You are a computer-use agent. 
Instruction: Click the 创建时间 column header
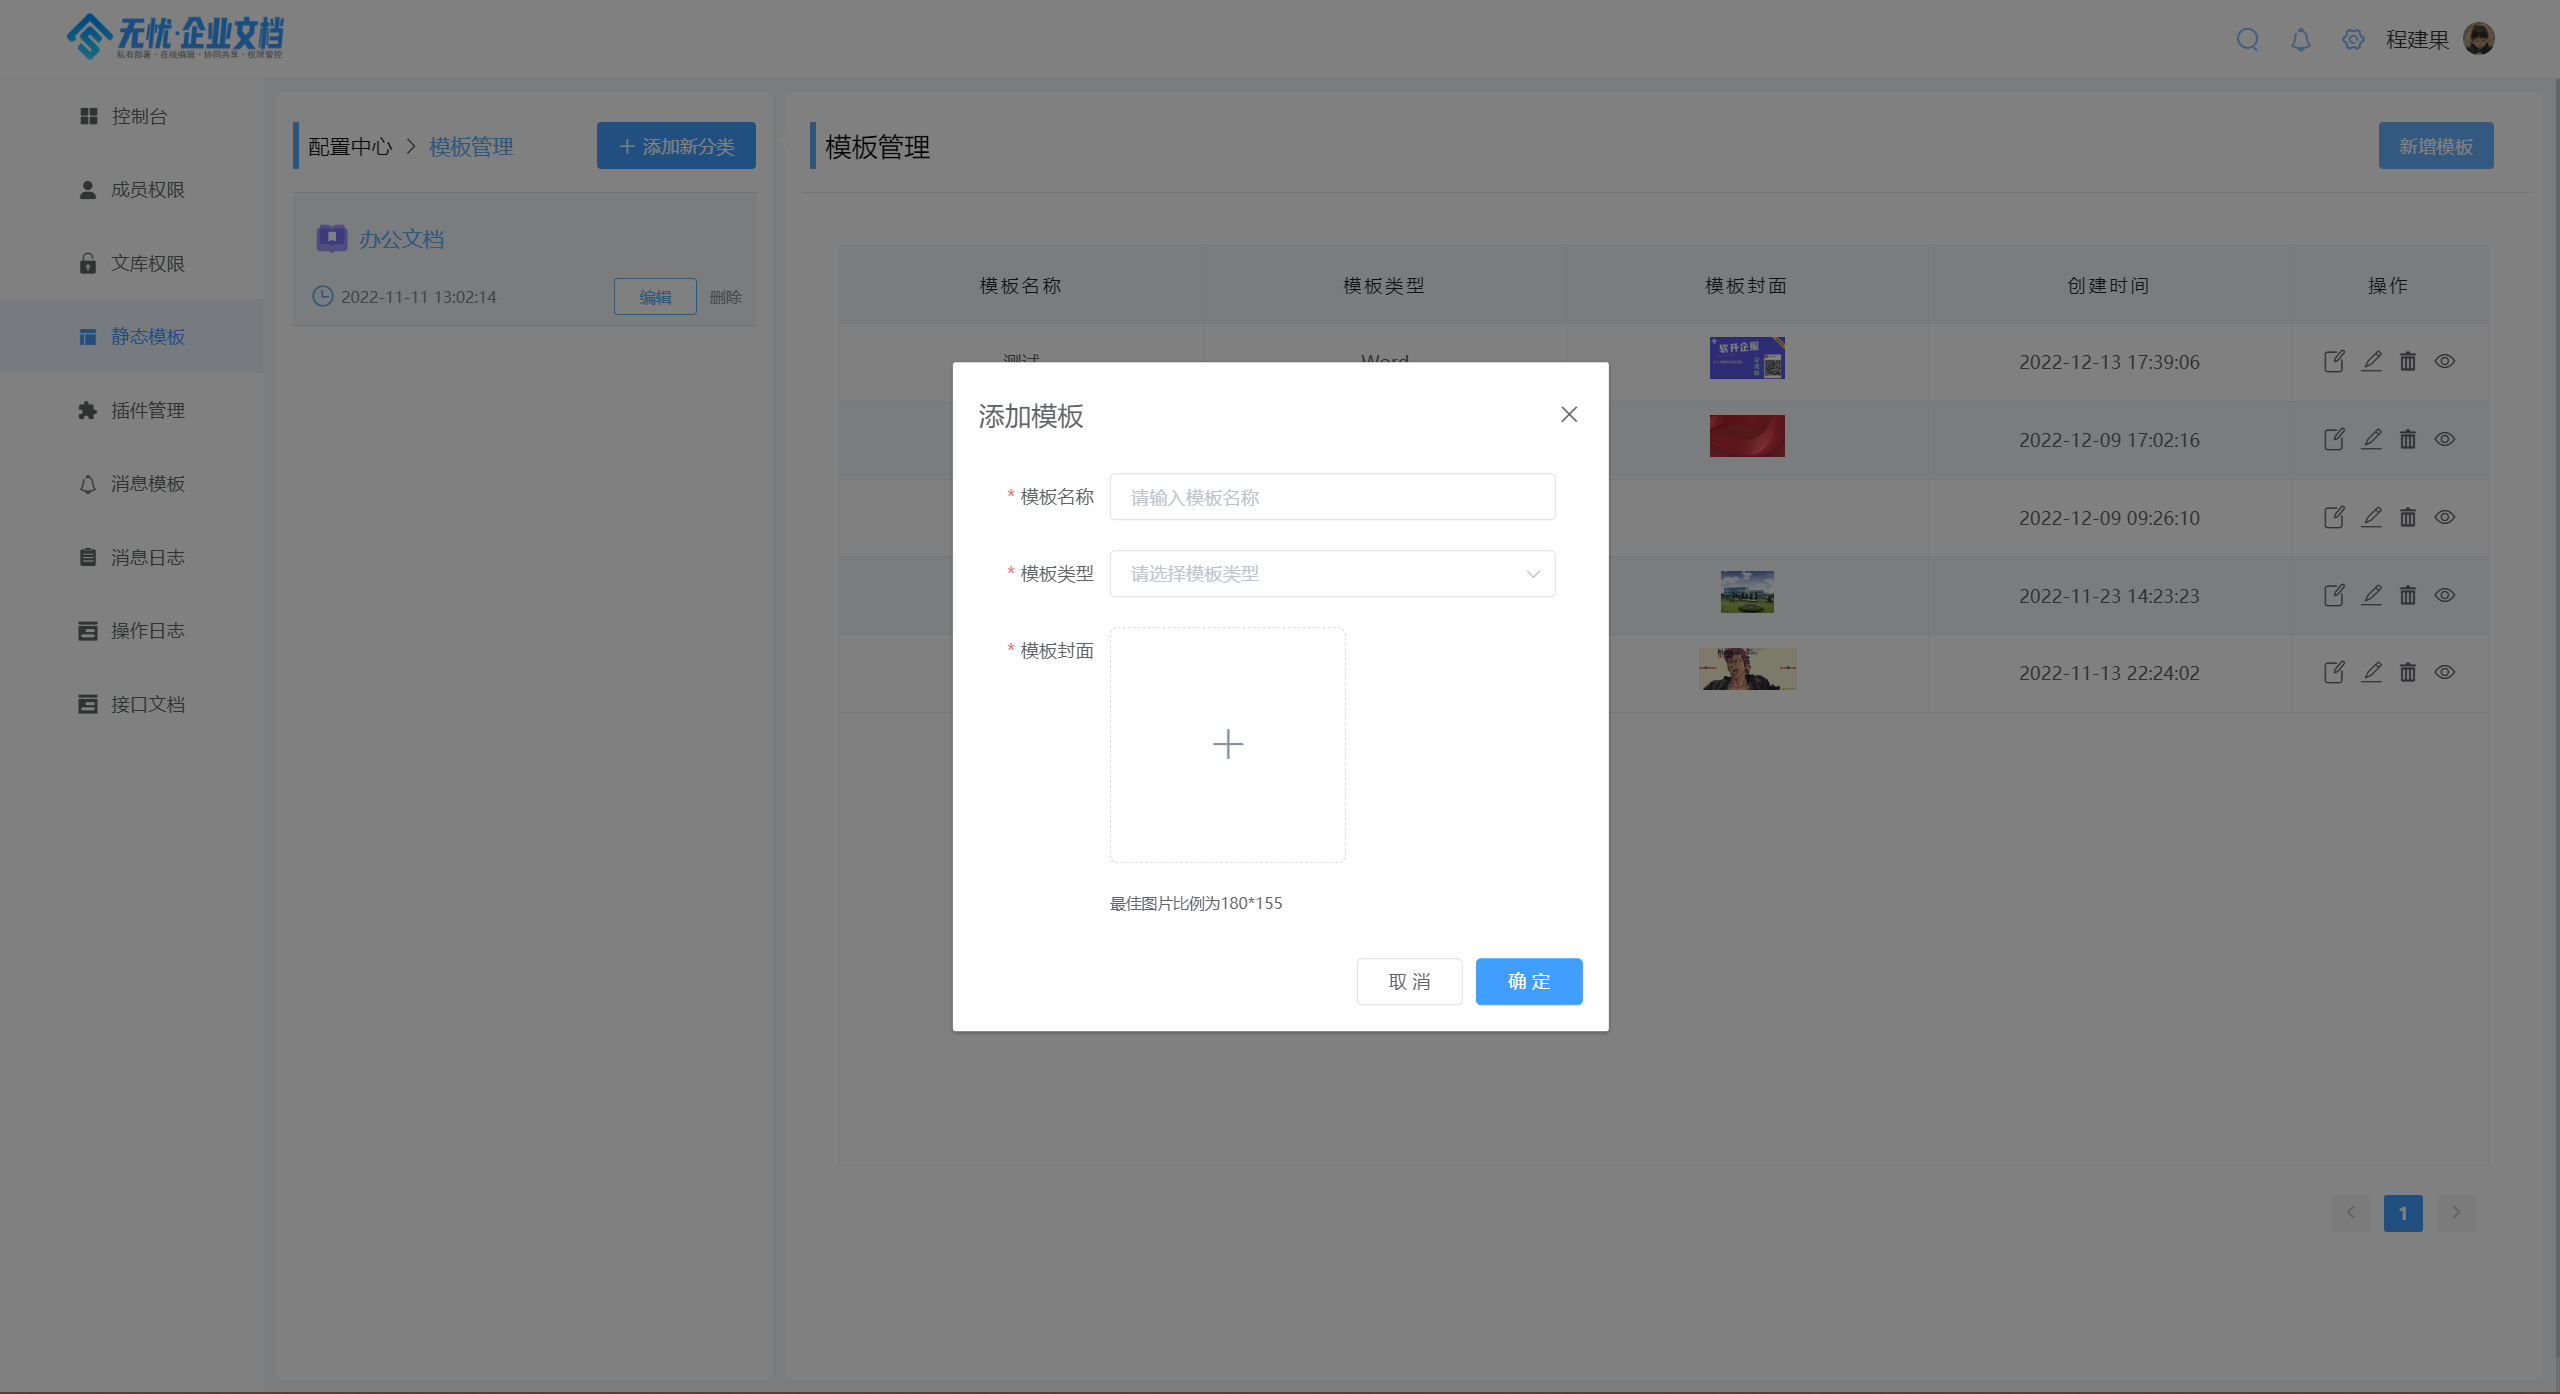(2108, 285)
